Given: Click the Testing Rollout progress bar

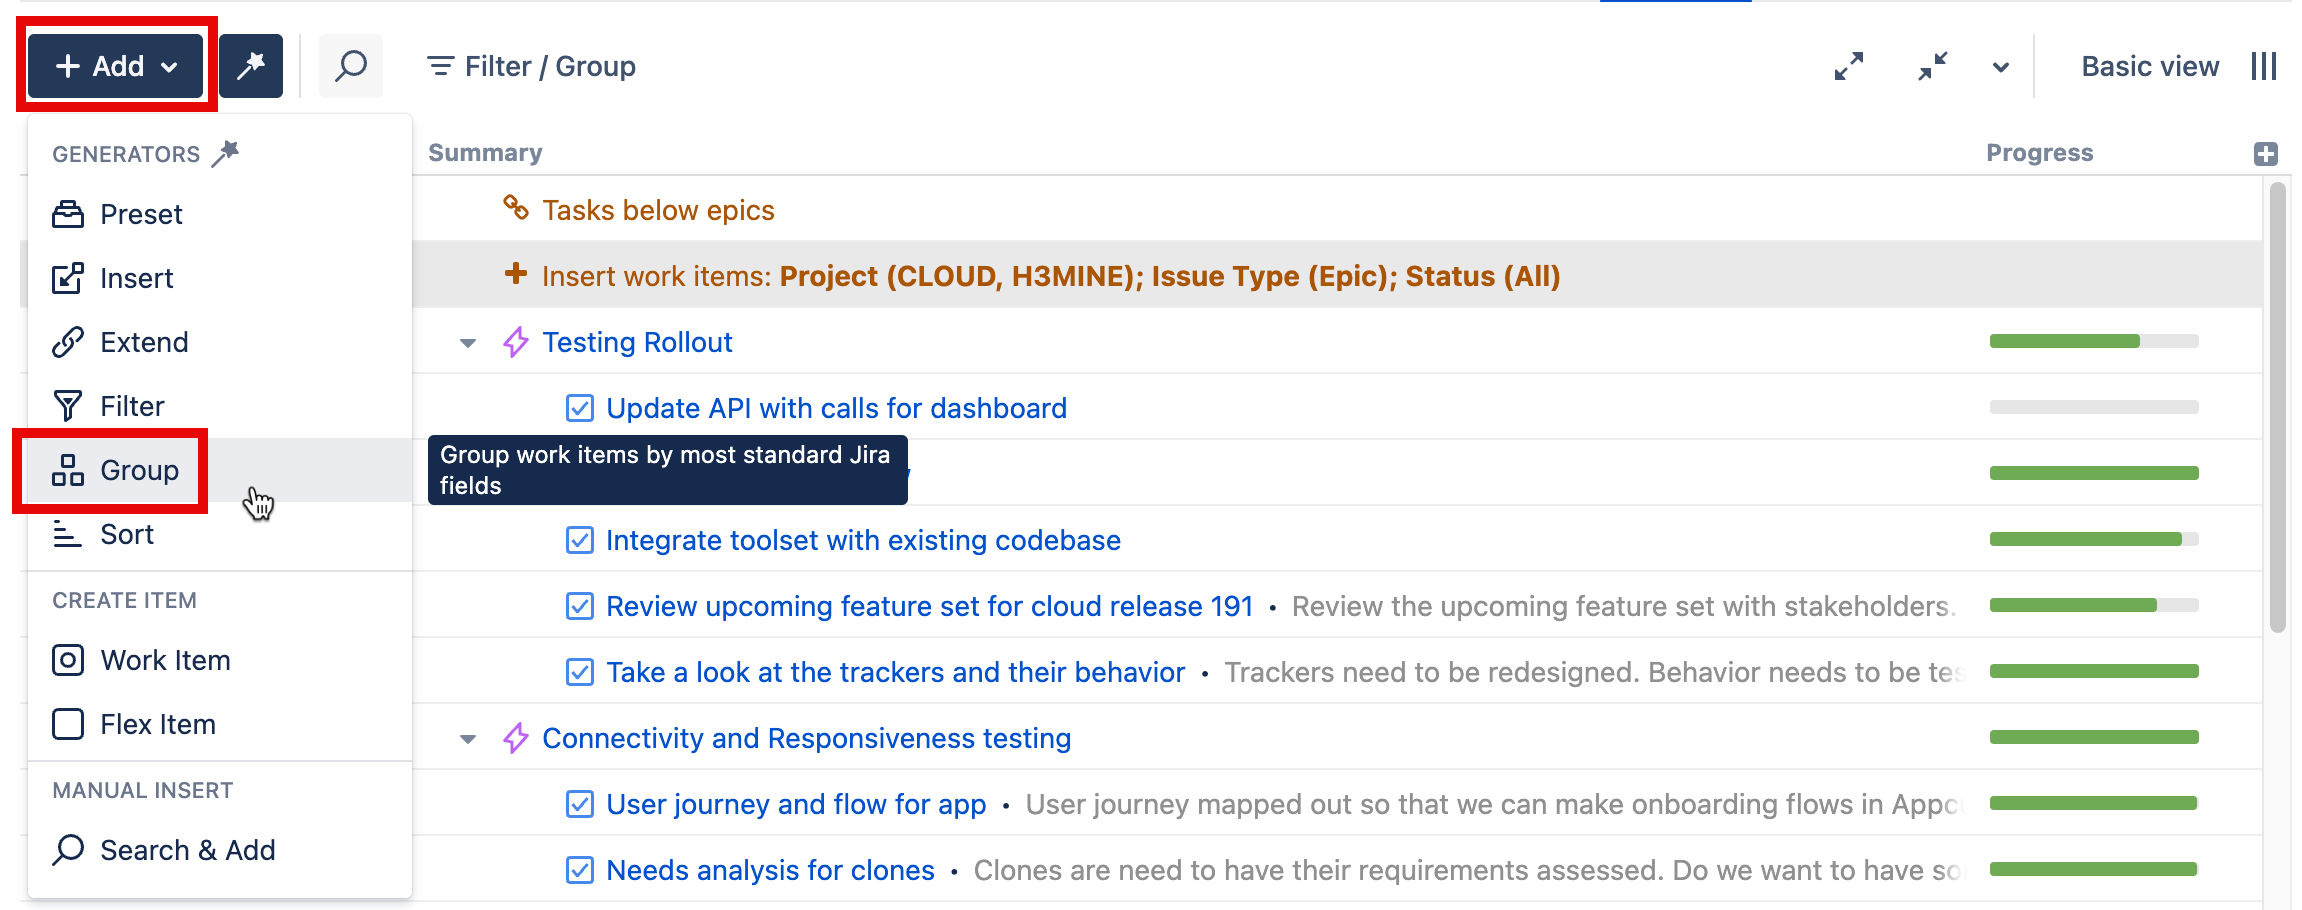Looking at the screenshot, I should click(x=2094, y=341).
